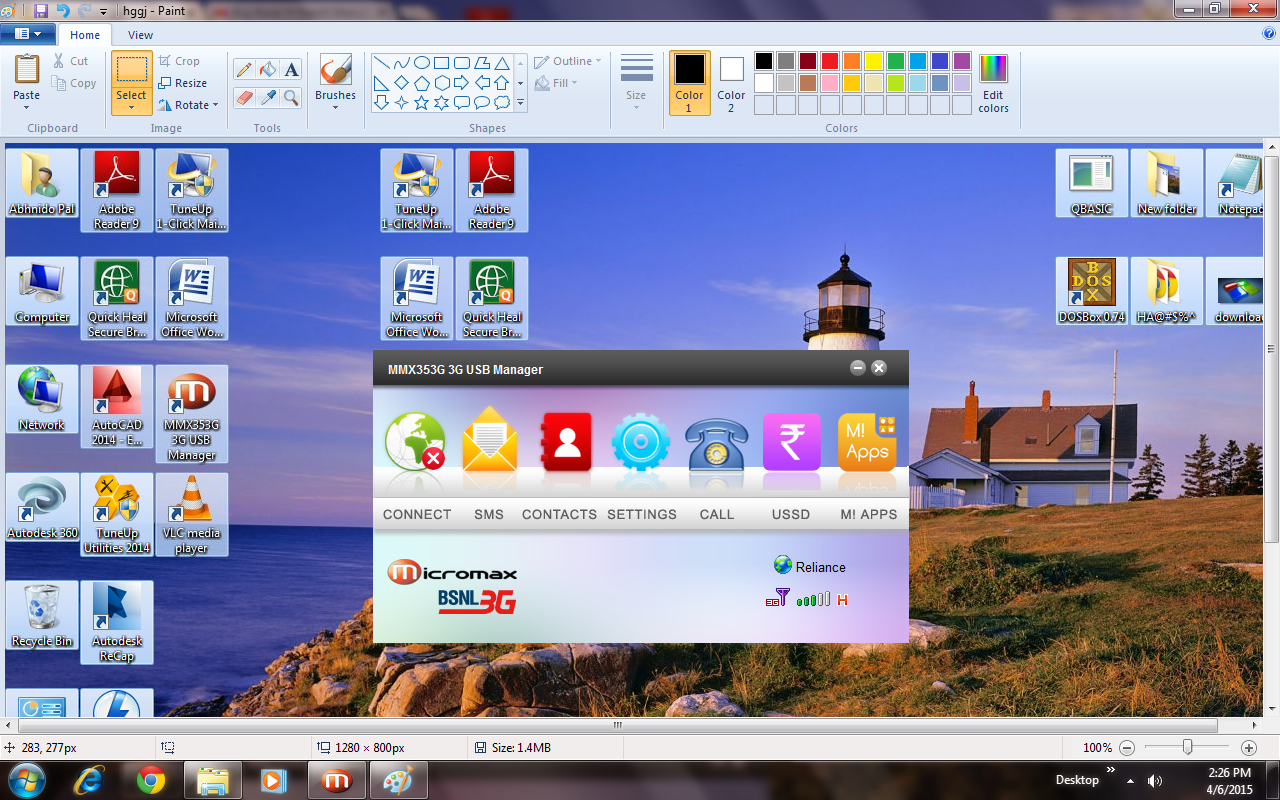Click the volume speaker icon in tray

tap(1155, 780)
